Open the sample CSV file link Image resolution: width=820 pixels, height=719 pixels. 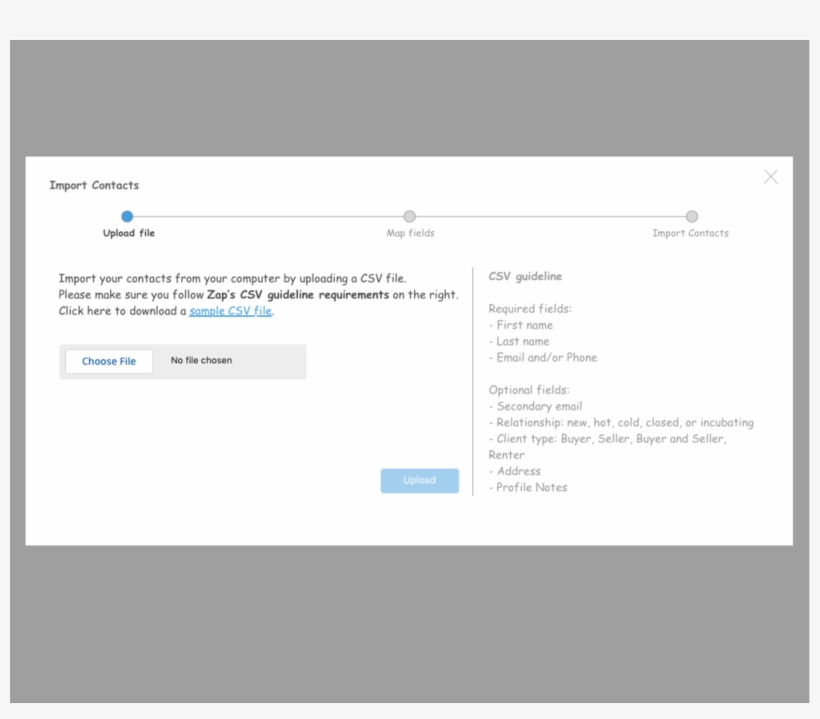click(x=230, y=311)
